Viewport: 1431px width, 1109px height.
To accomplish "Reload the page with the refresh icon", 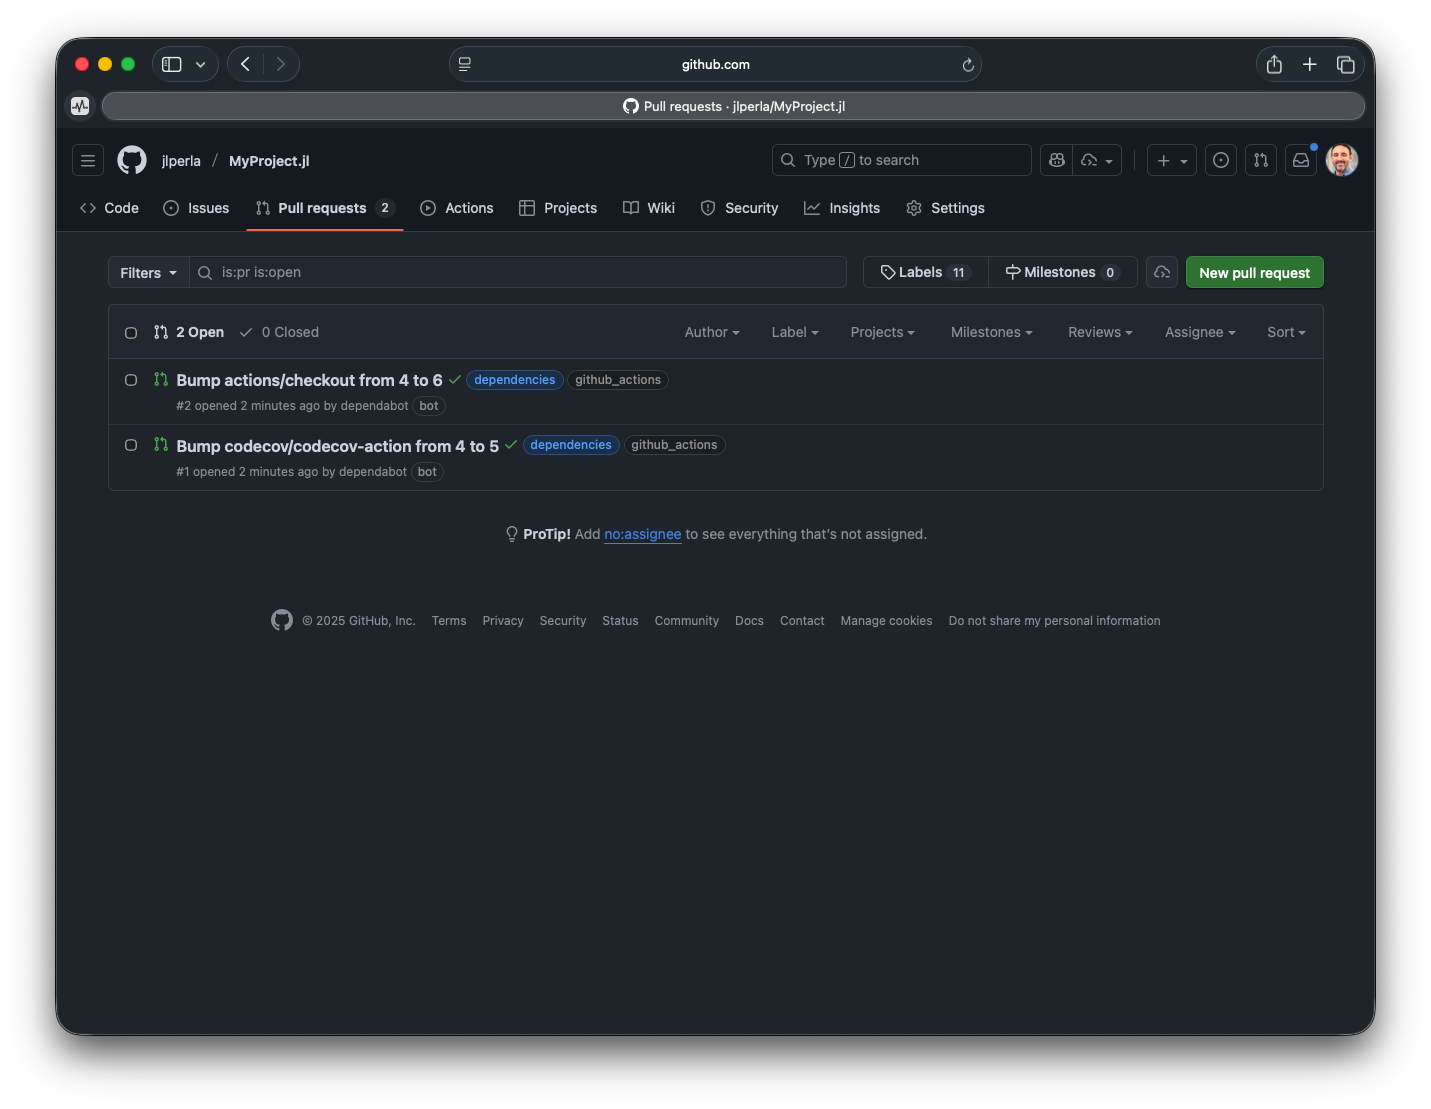I will [x=968, y=65].
